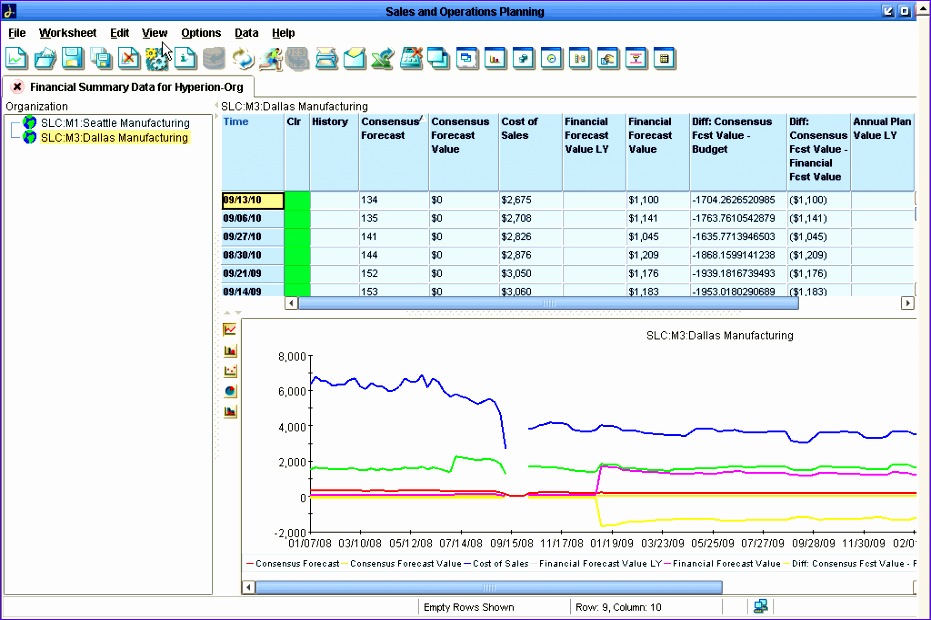Image resolution: width=931 pixels, height=620 pixels.
Task: Open a worksheet using the folder icon
Action: (45, 59)
